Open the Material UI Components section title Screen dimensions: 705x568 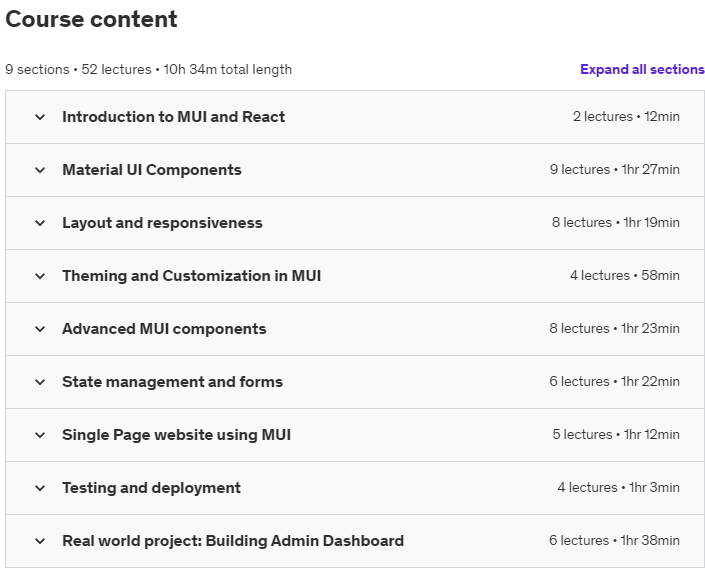click(152, 170)
